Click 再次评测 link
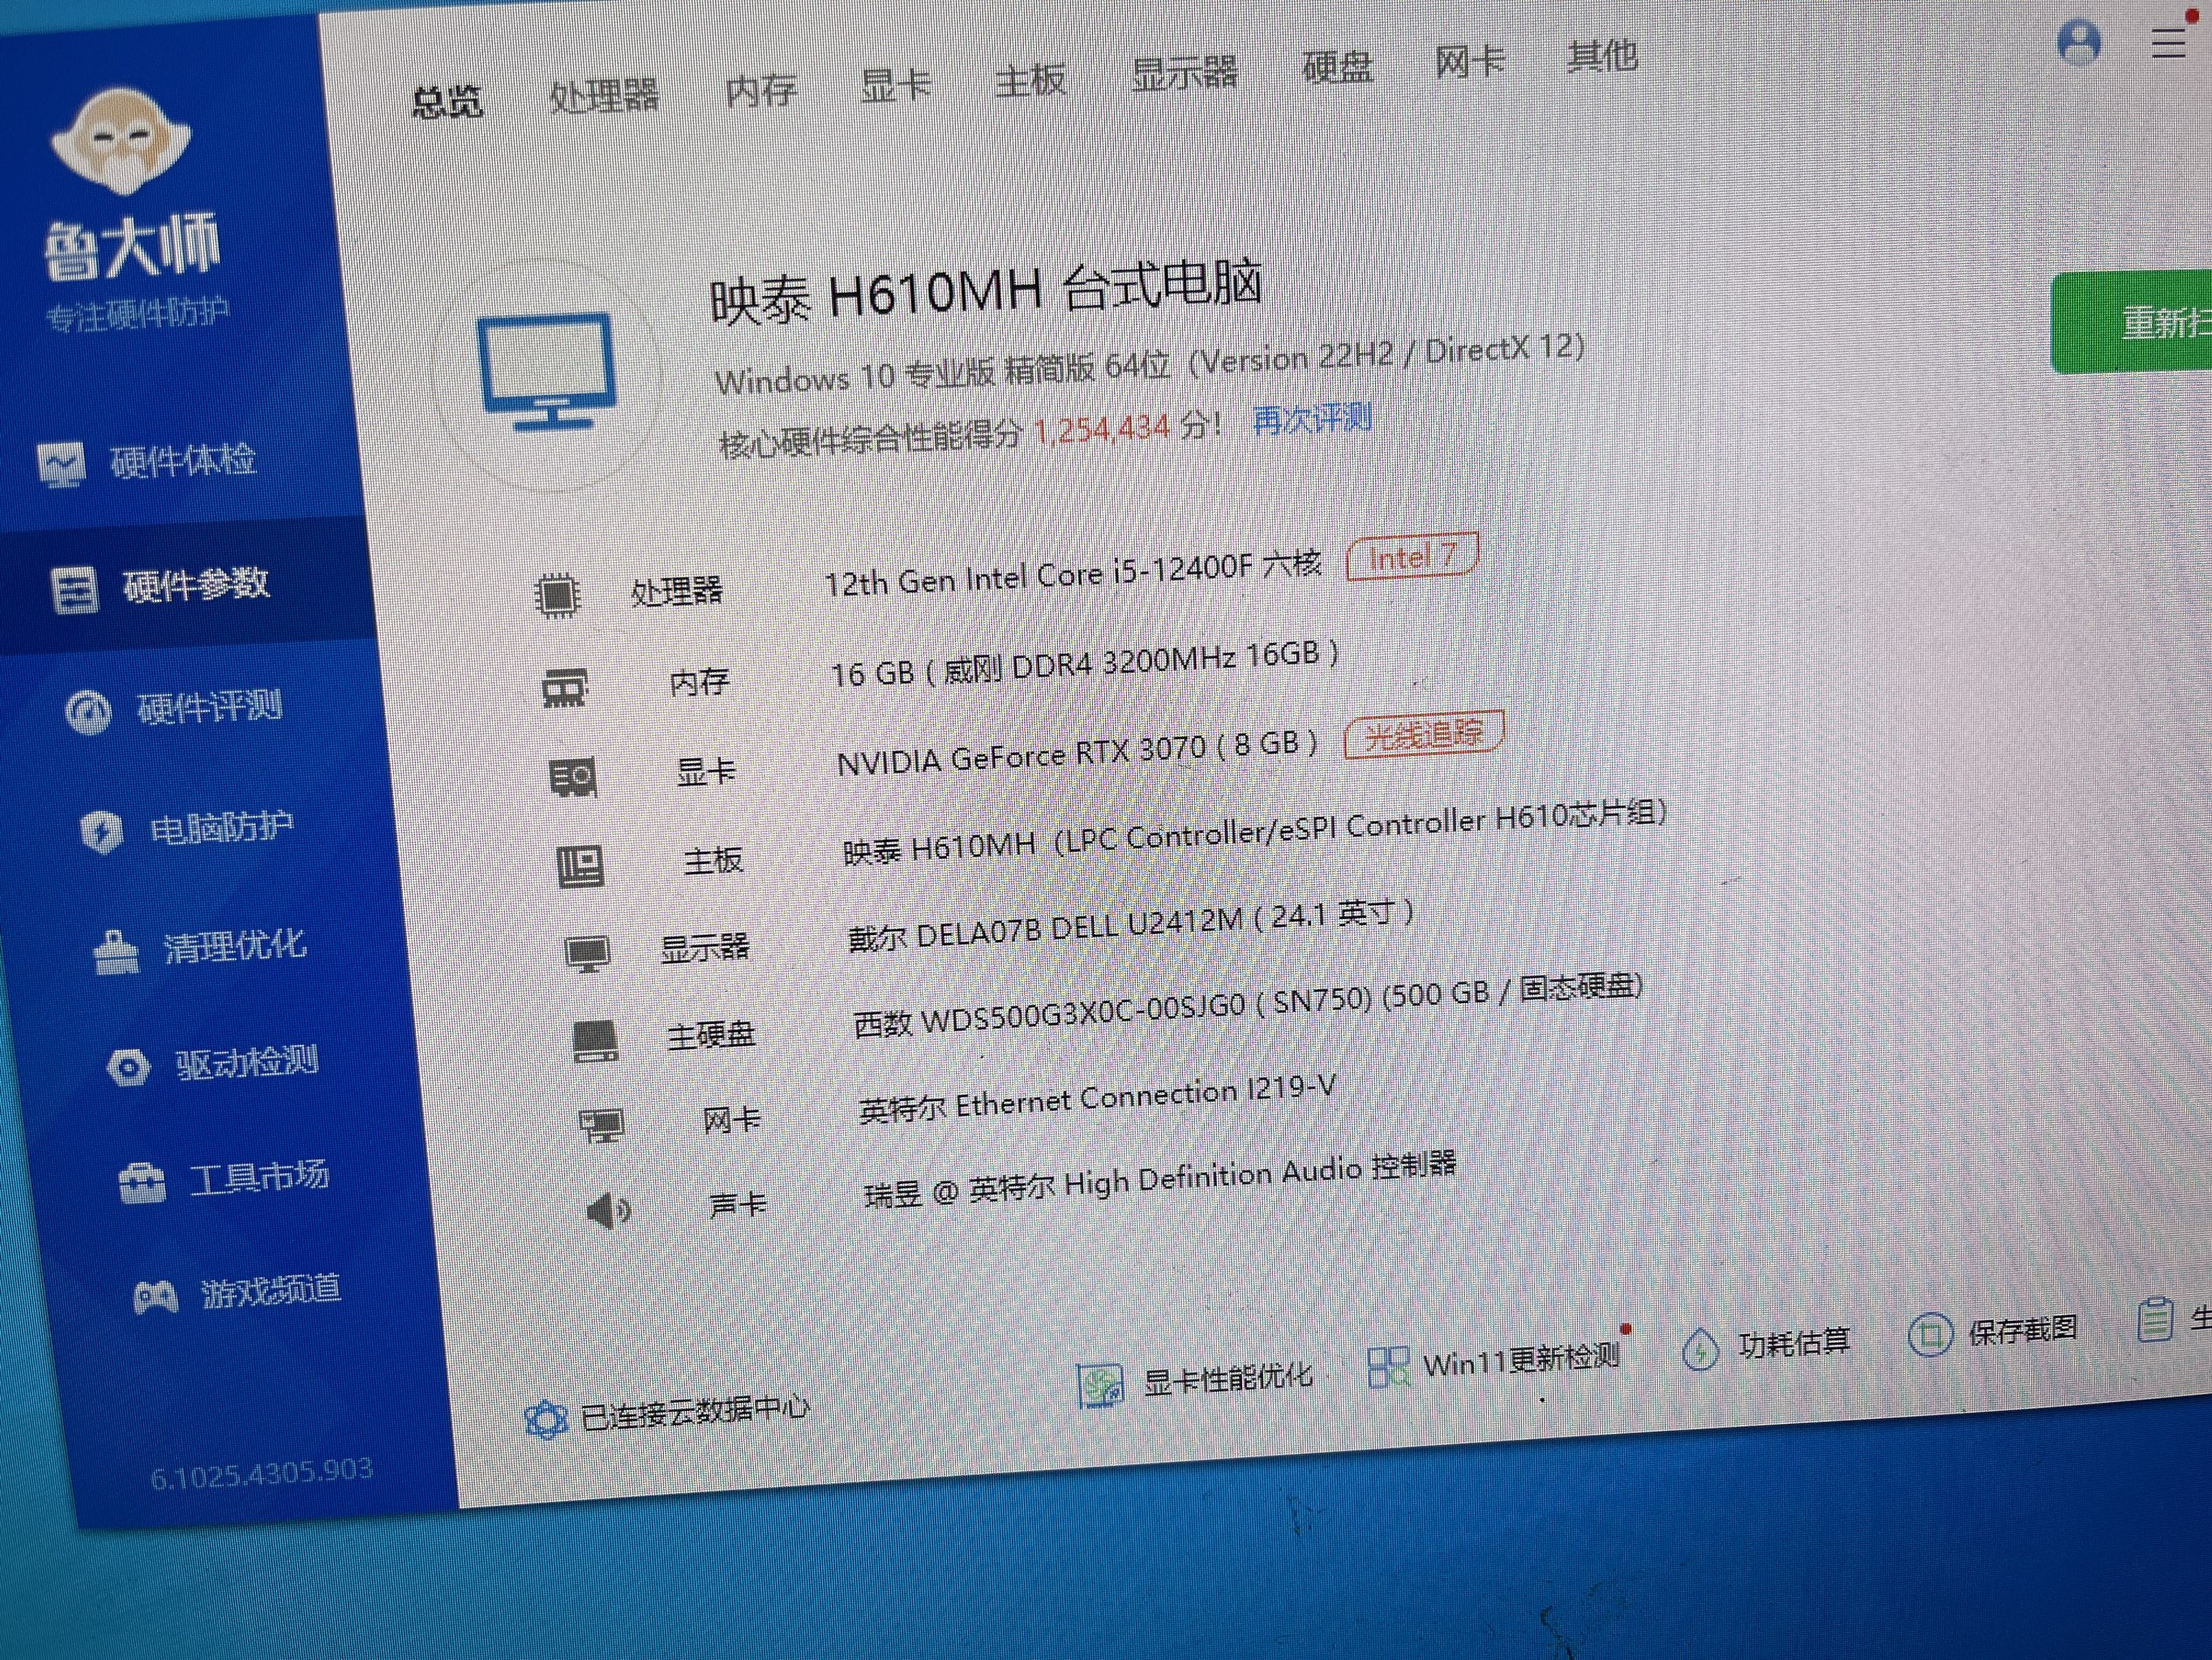Viewport: 2212px width, 1660px height. coord(1312,419)
